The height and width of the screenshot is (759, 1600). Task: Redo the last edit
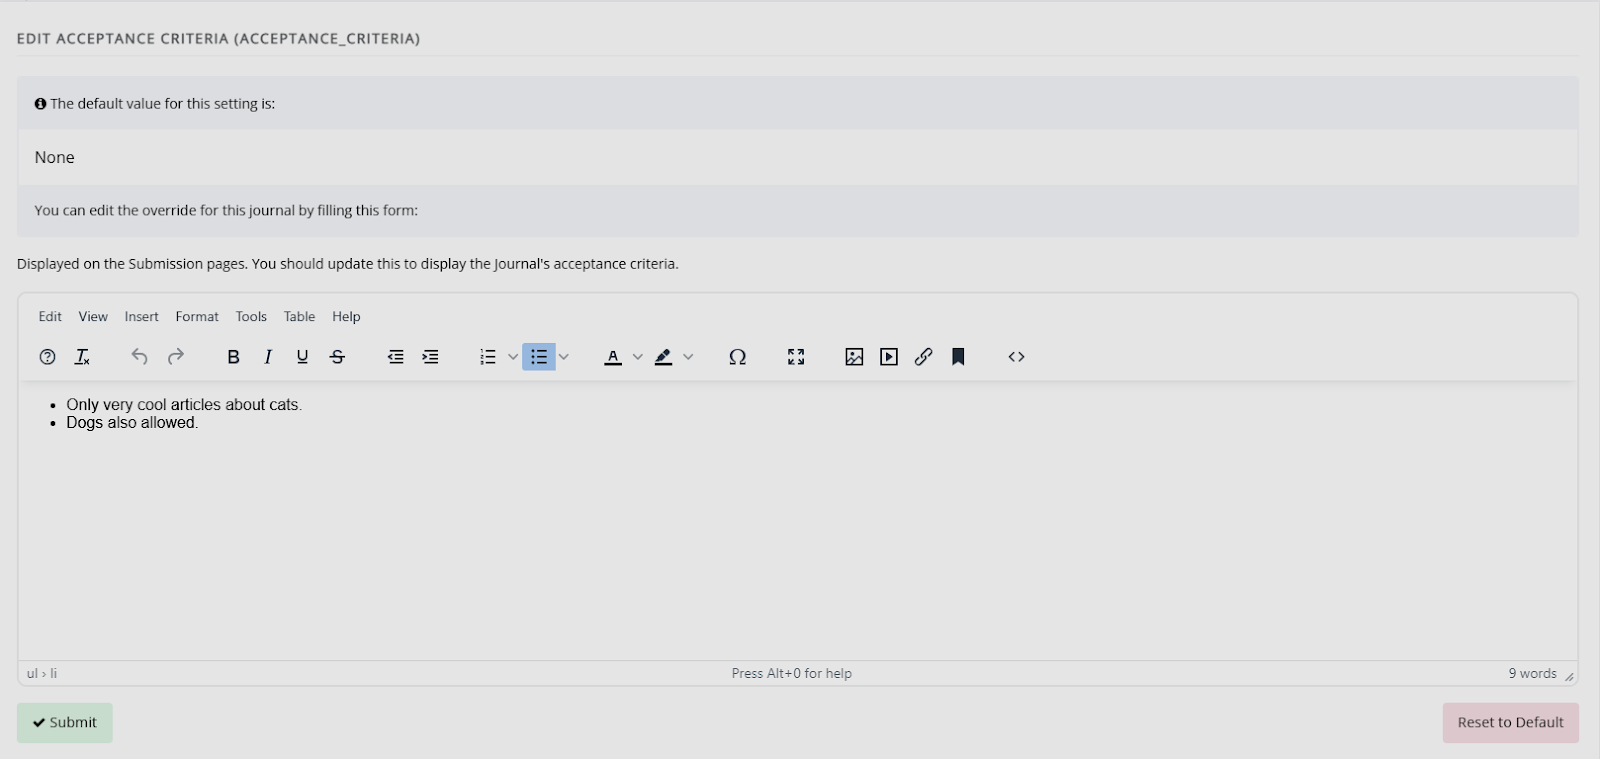coord(176,357)
